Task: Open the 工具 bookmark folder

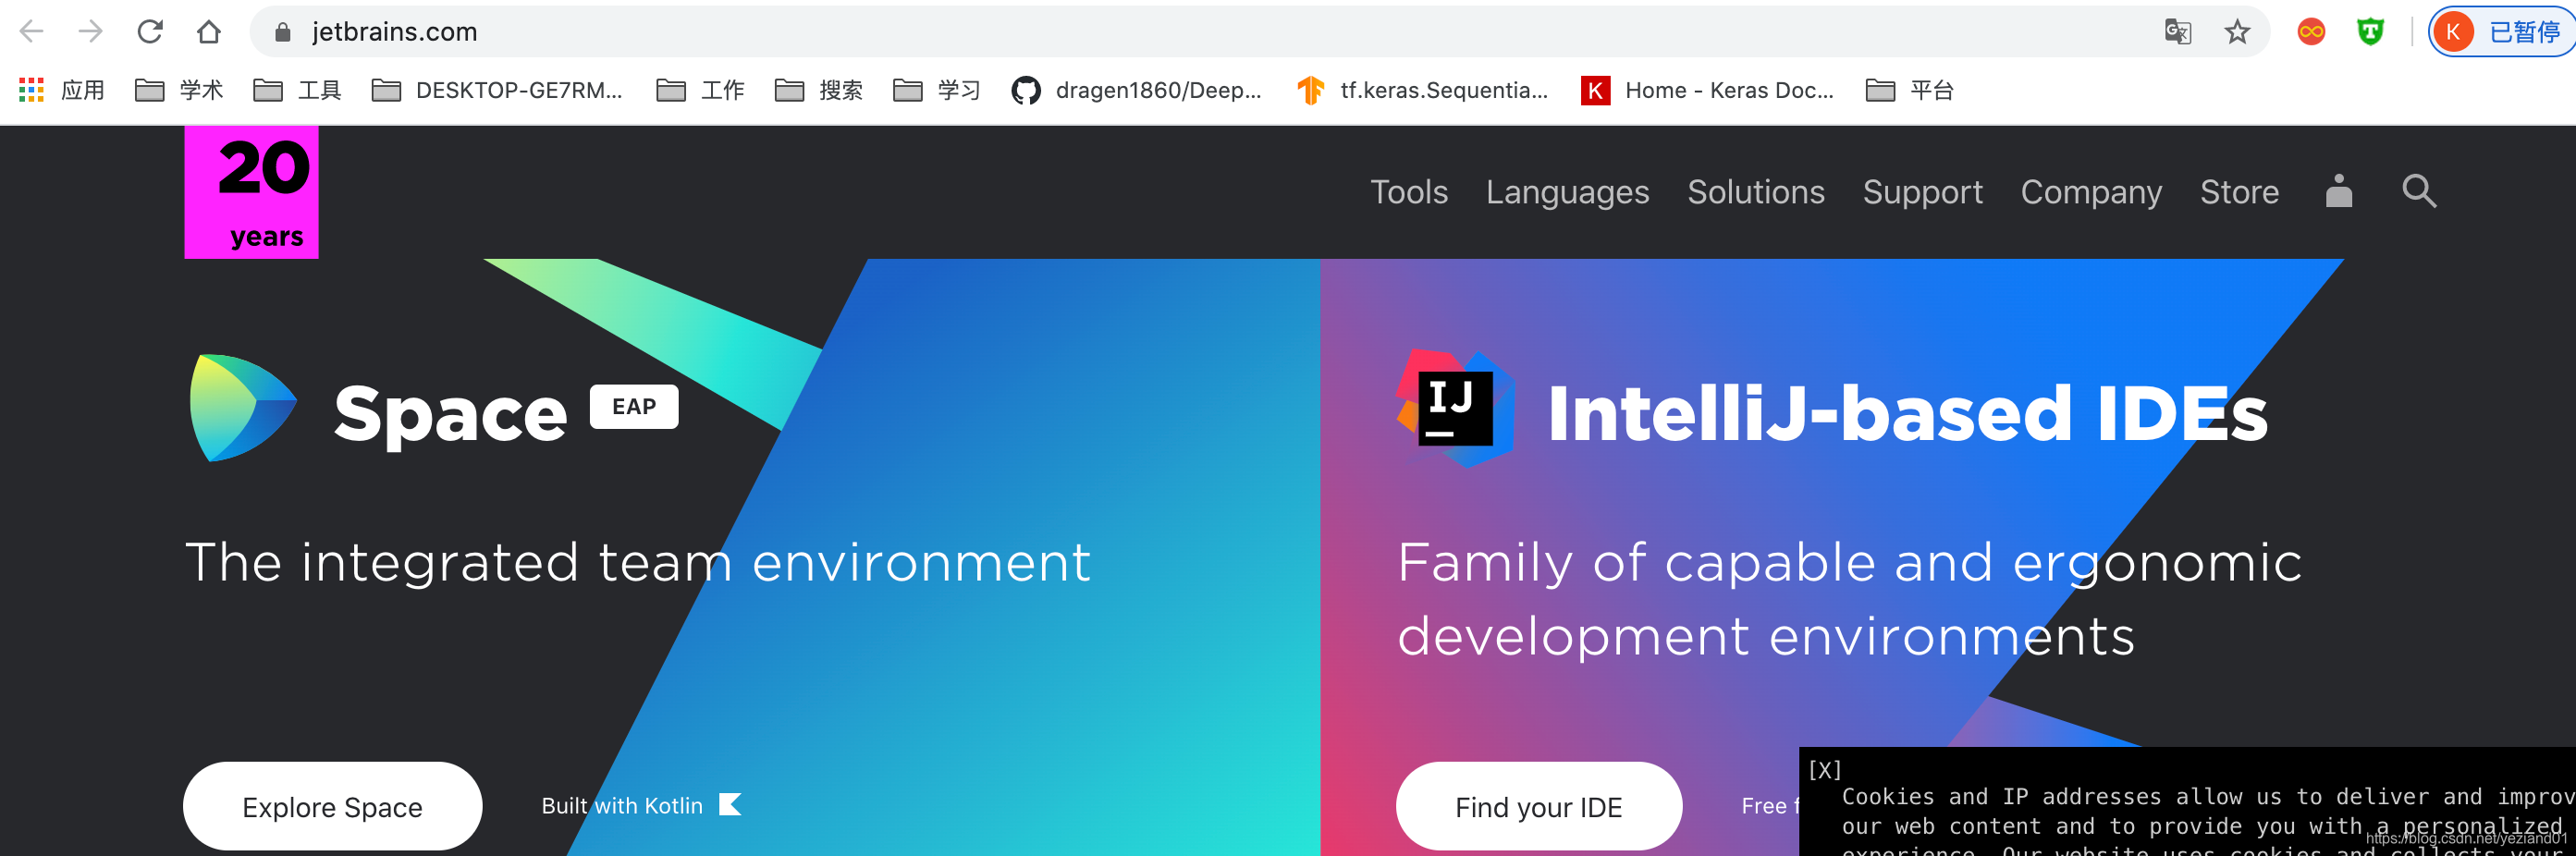Action: click(298, 90)
